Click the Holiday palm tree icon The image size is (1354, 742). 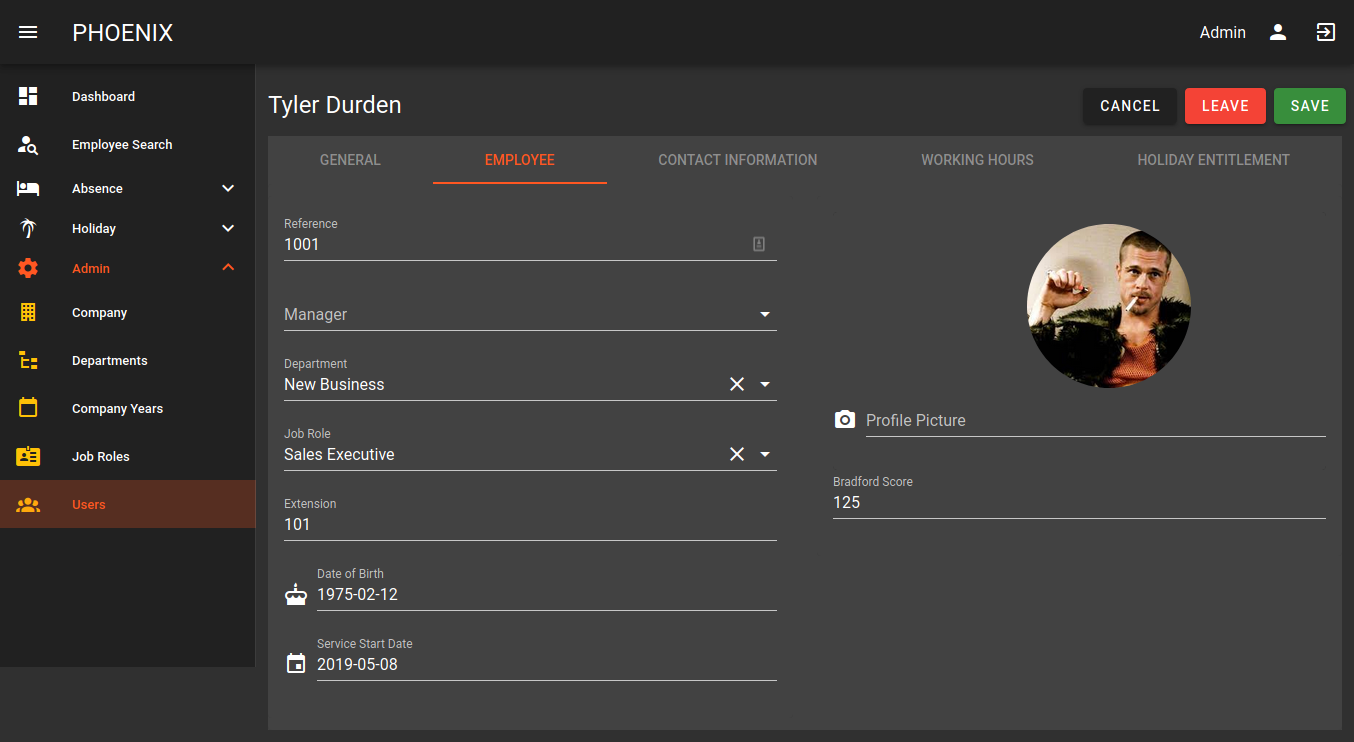(28, 228)
